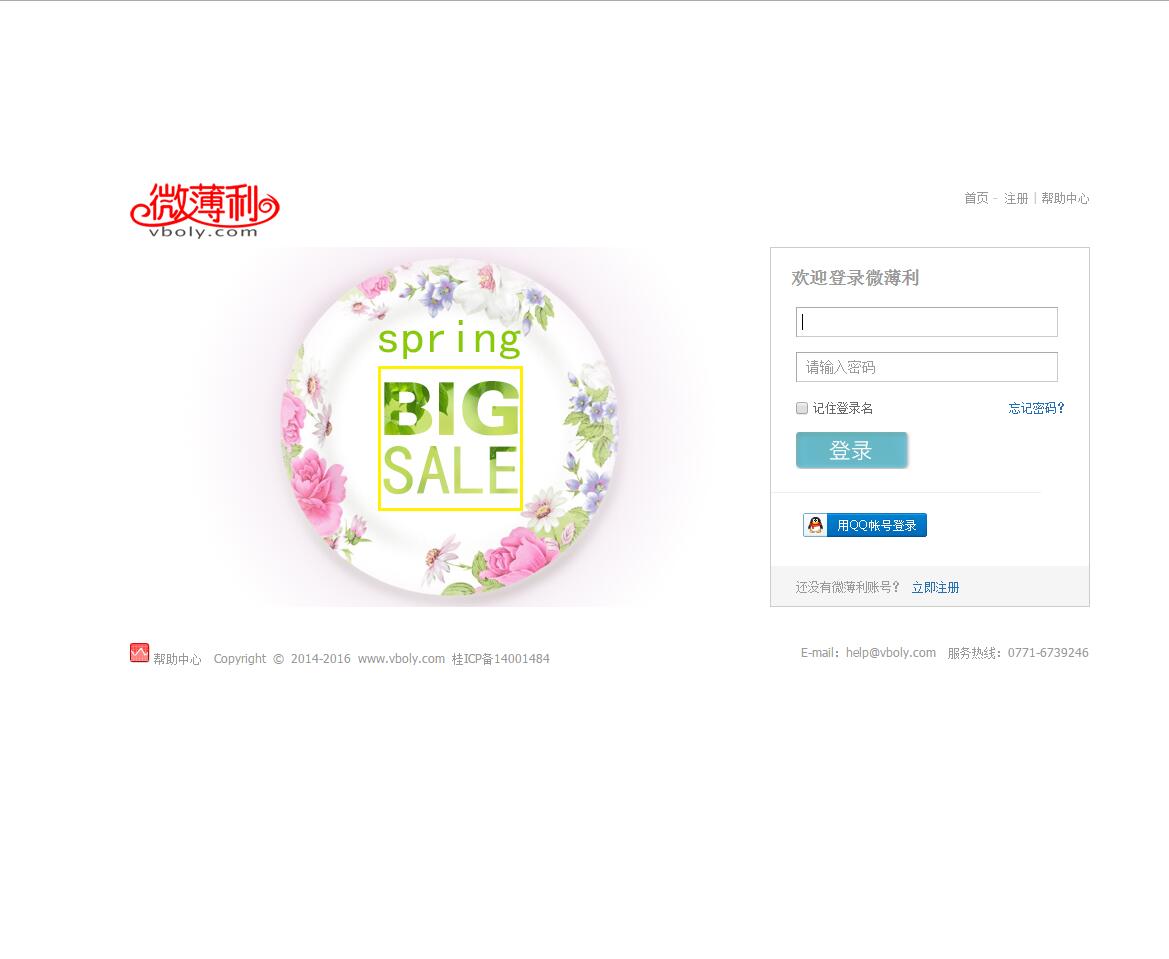Click the 桂ICP备14001484 footer text
This screenshot has width=1169, height=959.
[500, 658]
